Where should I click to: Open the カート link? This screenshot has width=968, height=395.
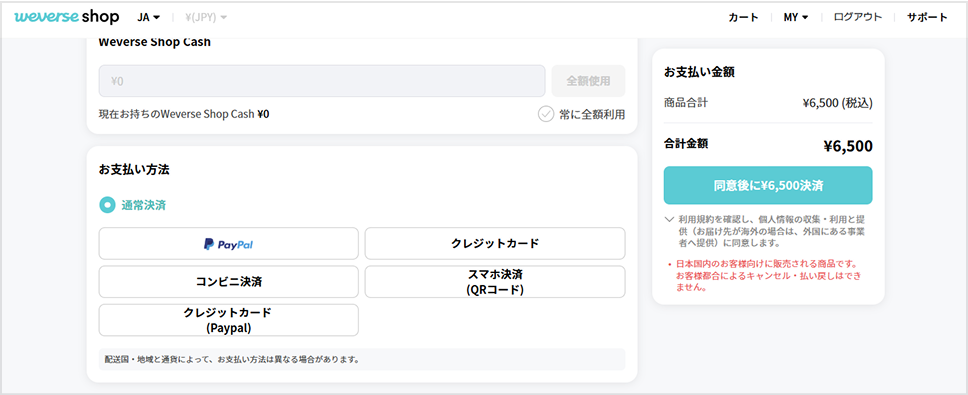click(743, 17)
